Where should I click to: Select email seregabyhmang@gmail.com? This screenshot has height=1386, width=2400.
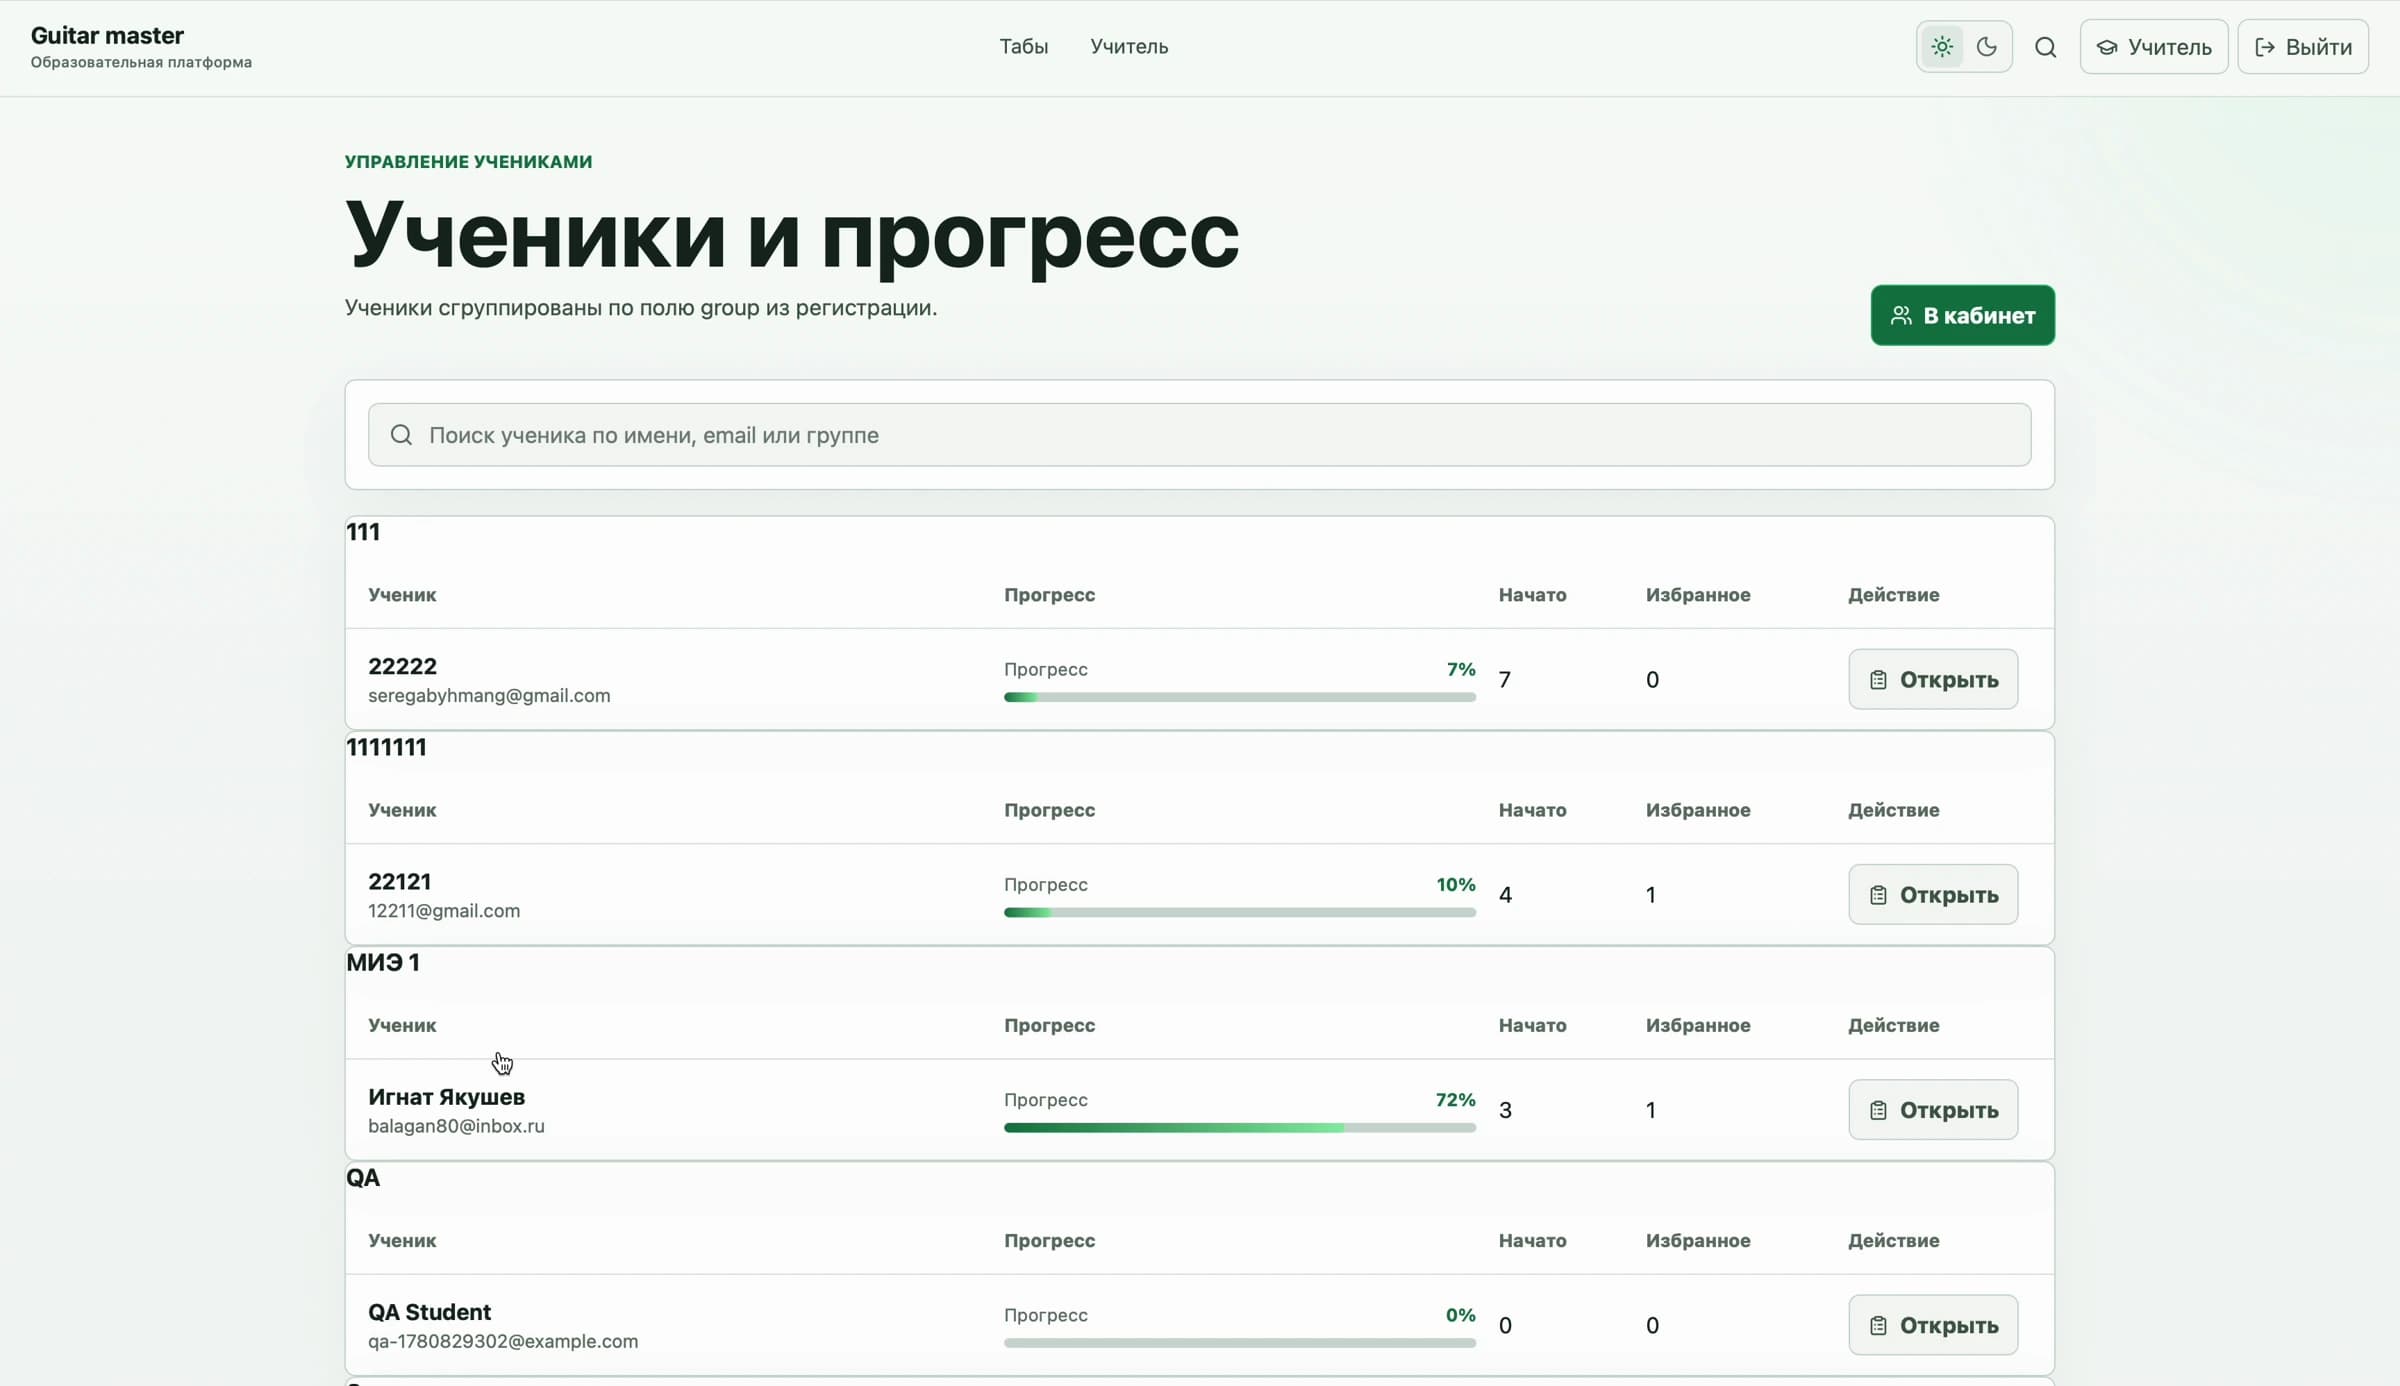coord(489,696)
